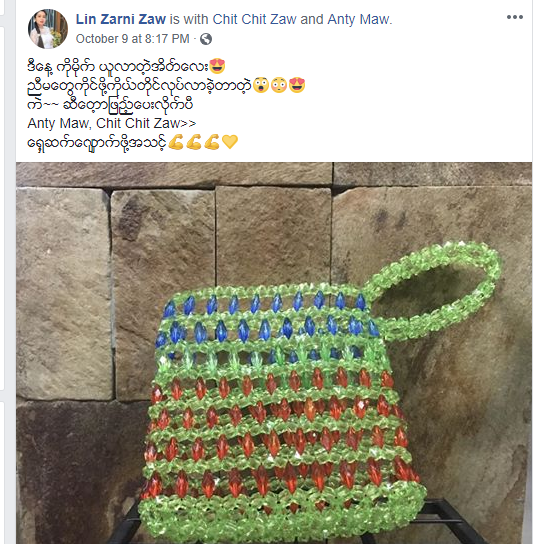The image size is (533, 544).
Task: Click the last flexed biceps emoji
Action: tap(212, 142)
